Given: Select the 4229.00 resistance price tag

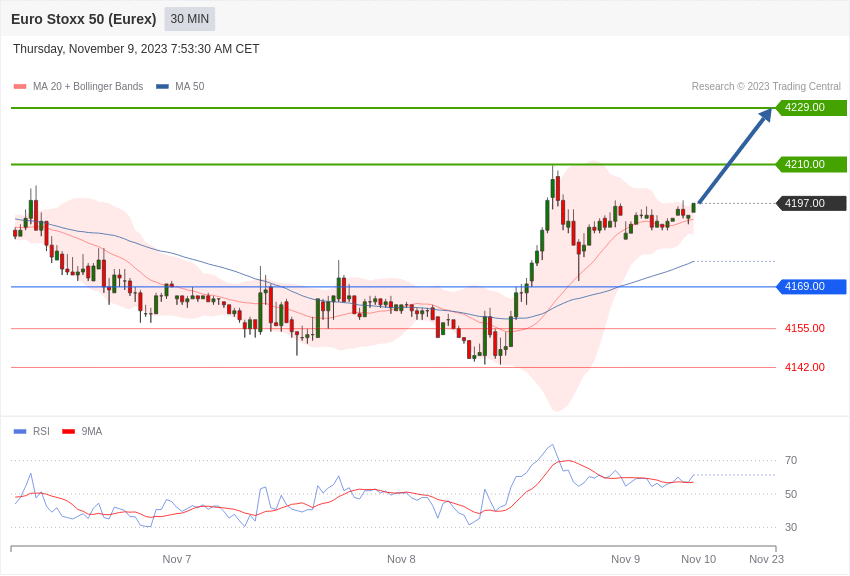Looking at the screenshot, I should click(x=812, y=107).
